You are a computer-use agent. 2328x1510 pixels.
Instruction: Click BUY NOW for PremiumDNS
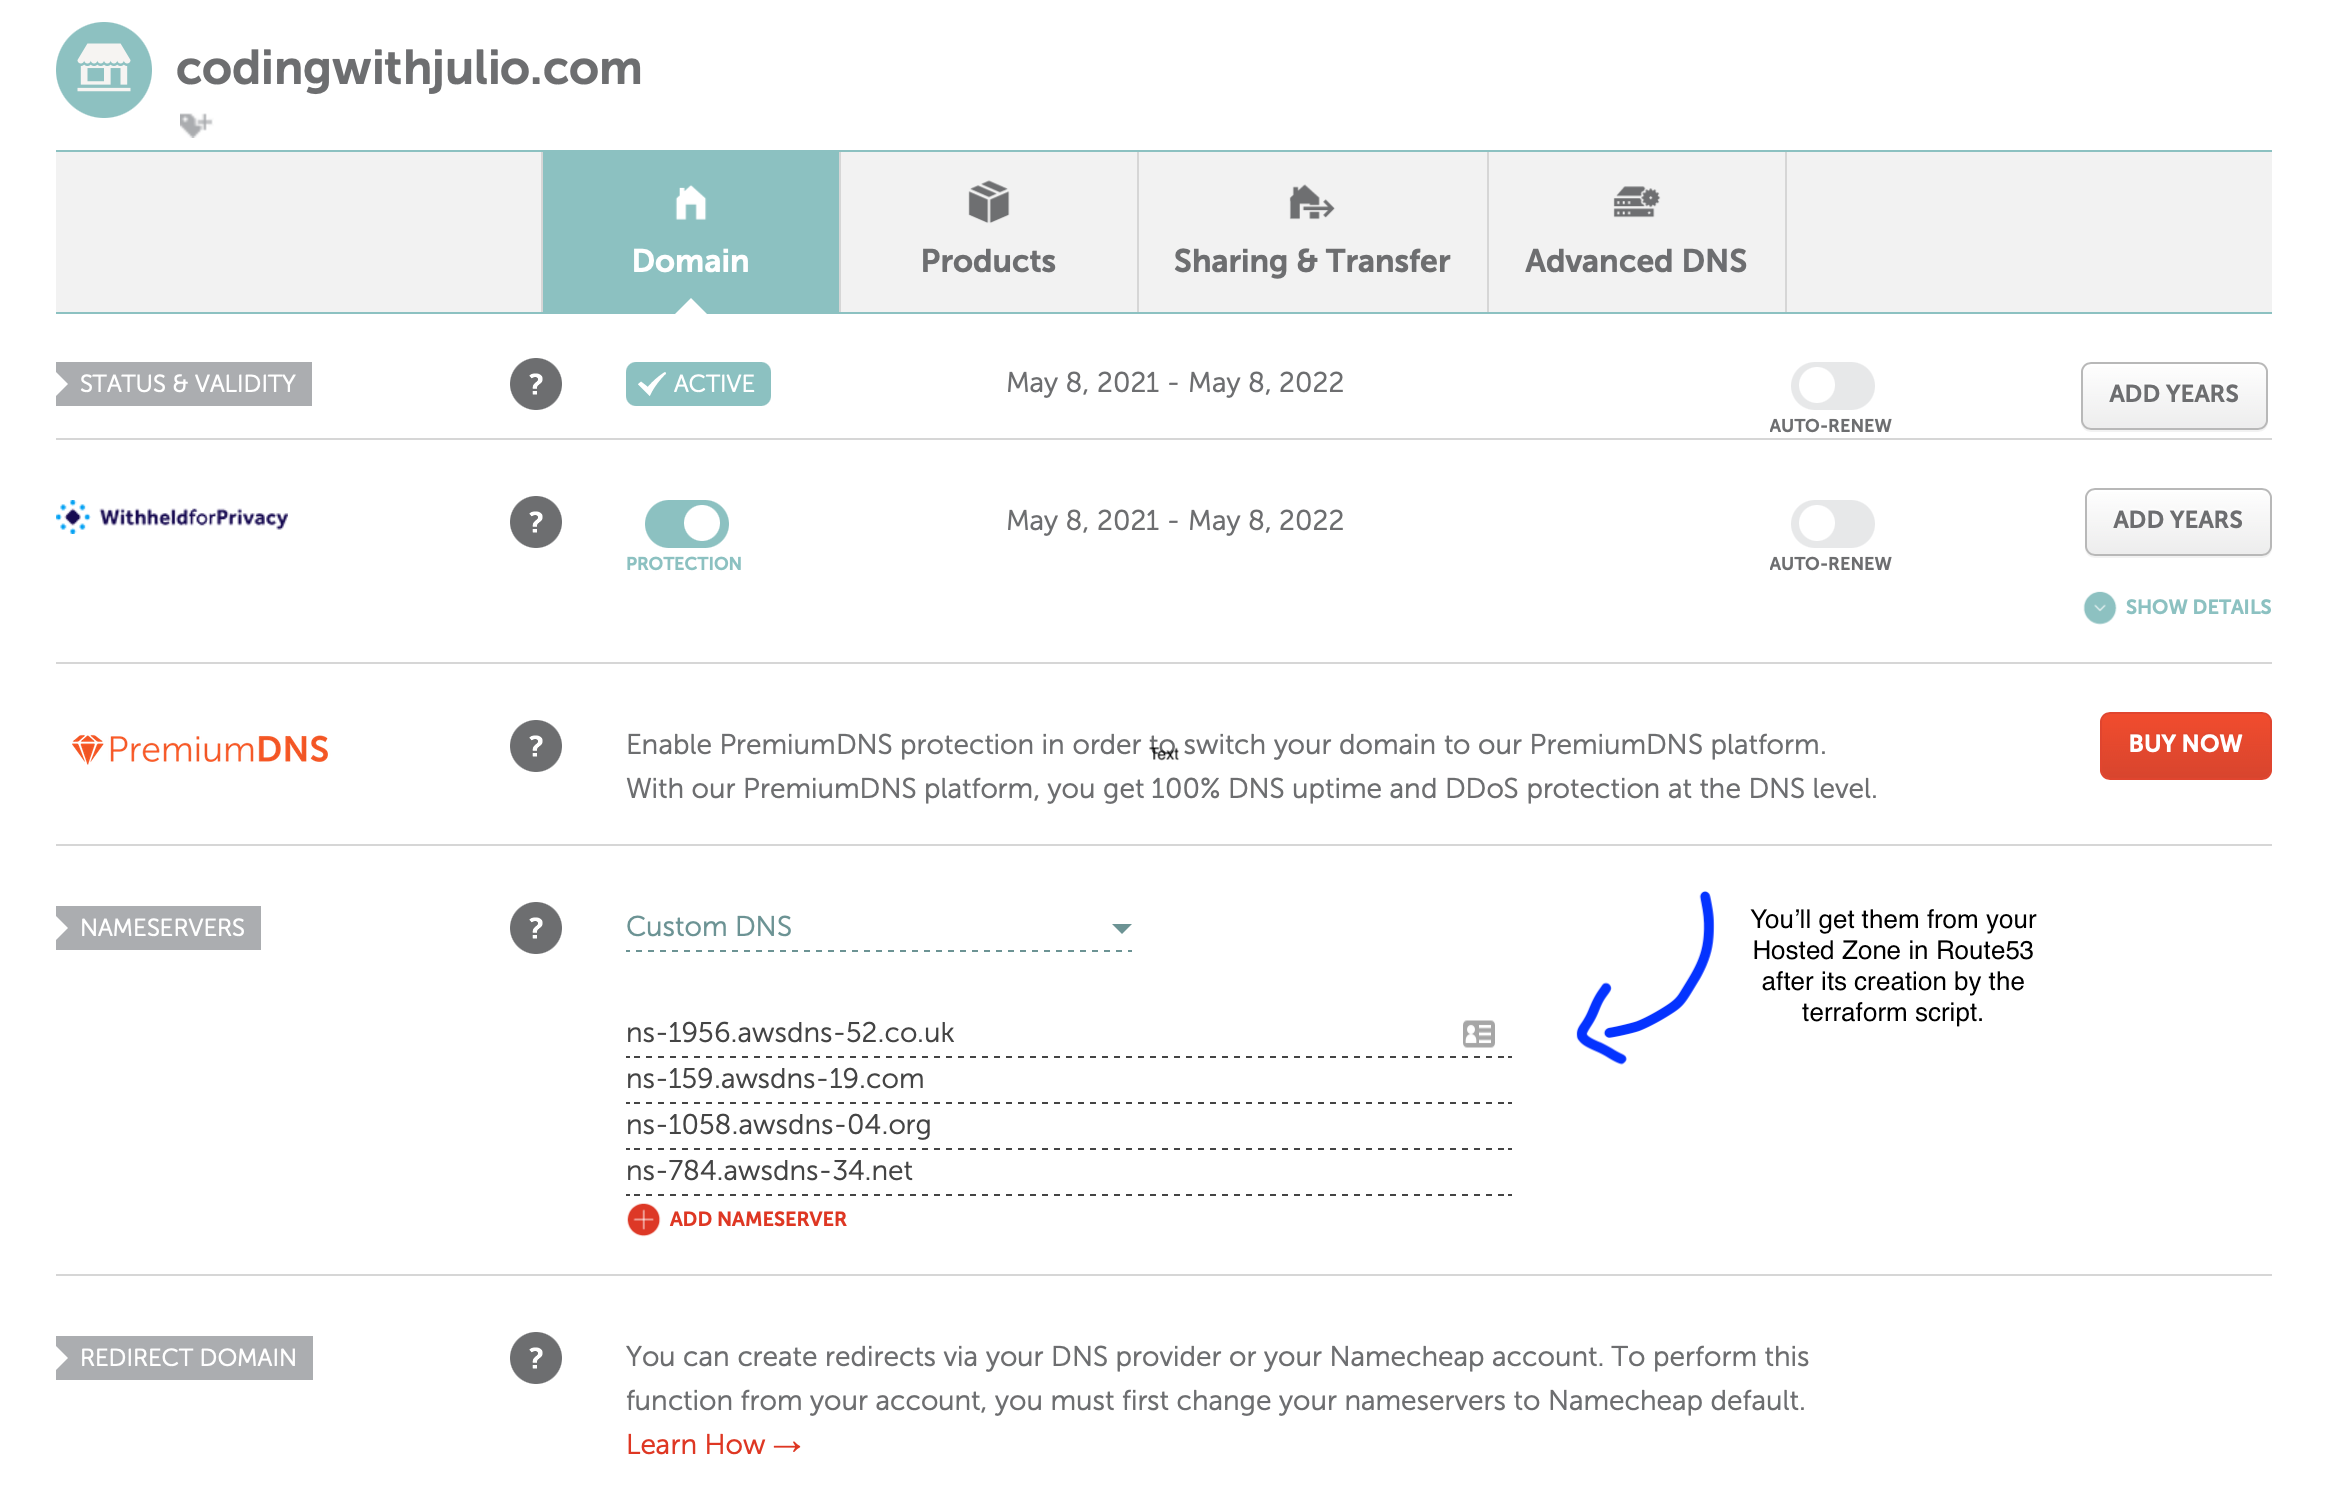(x=2180, y=745)
